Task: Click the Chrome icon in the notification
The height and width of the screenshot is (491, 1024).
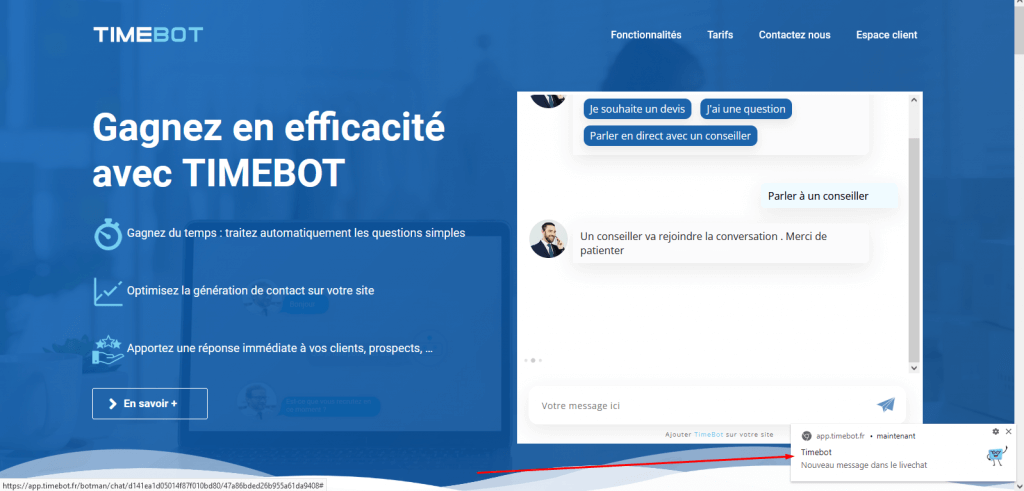Action: point(807,436)
